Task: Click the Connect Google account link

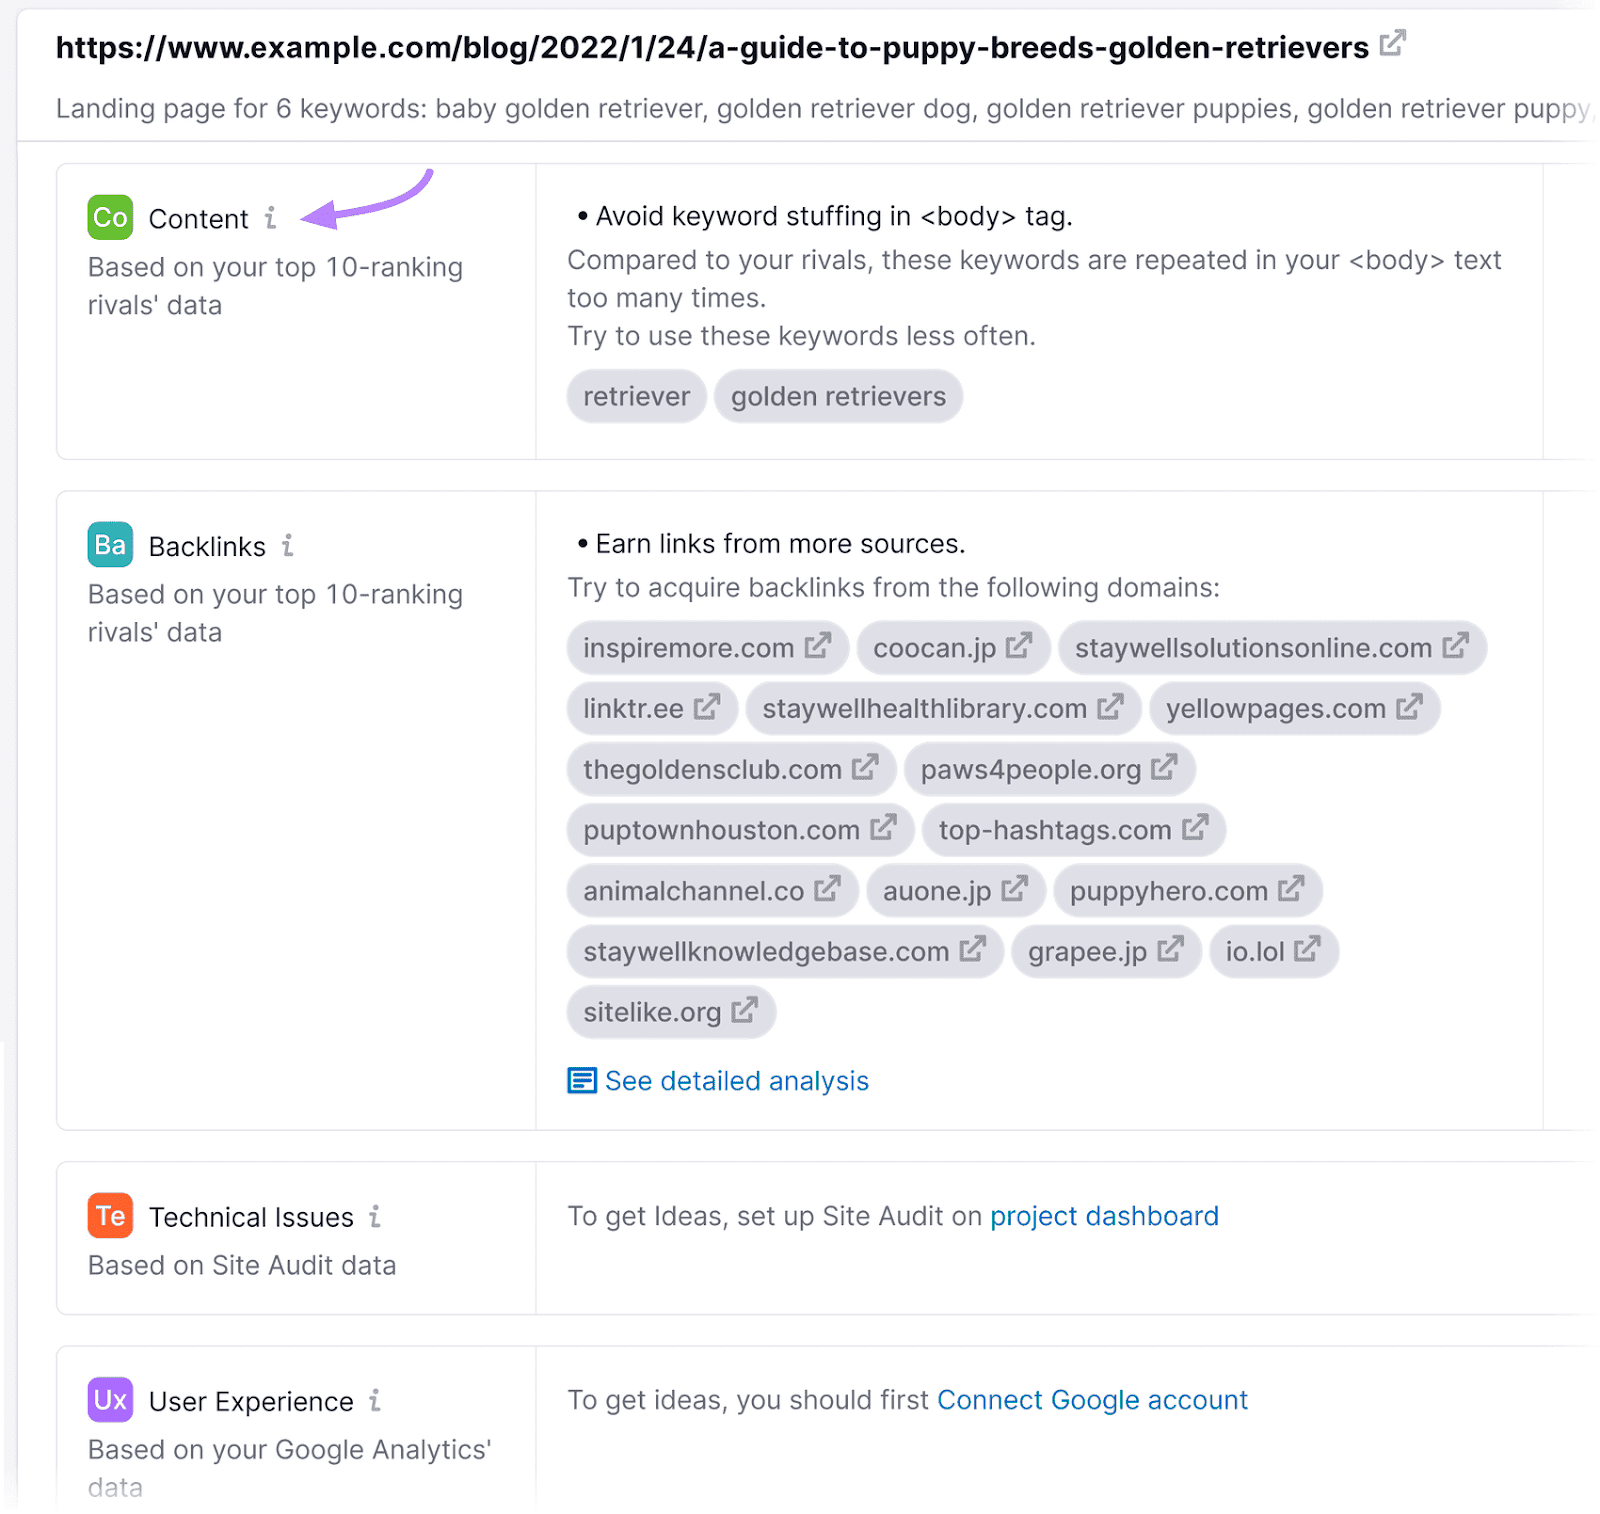Action: [x=1092, y=1400]
